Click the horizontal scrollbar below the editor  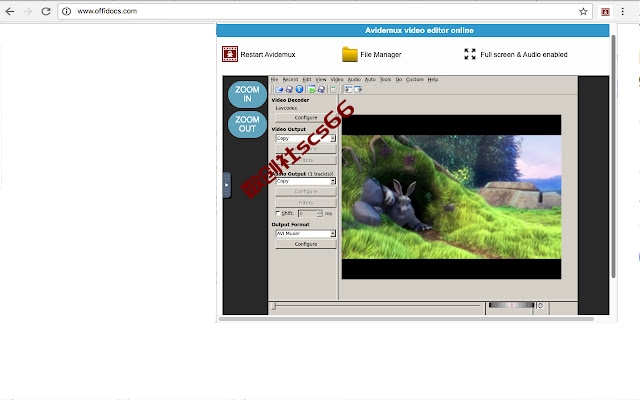click(x=406, y=319)
